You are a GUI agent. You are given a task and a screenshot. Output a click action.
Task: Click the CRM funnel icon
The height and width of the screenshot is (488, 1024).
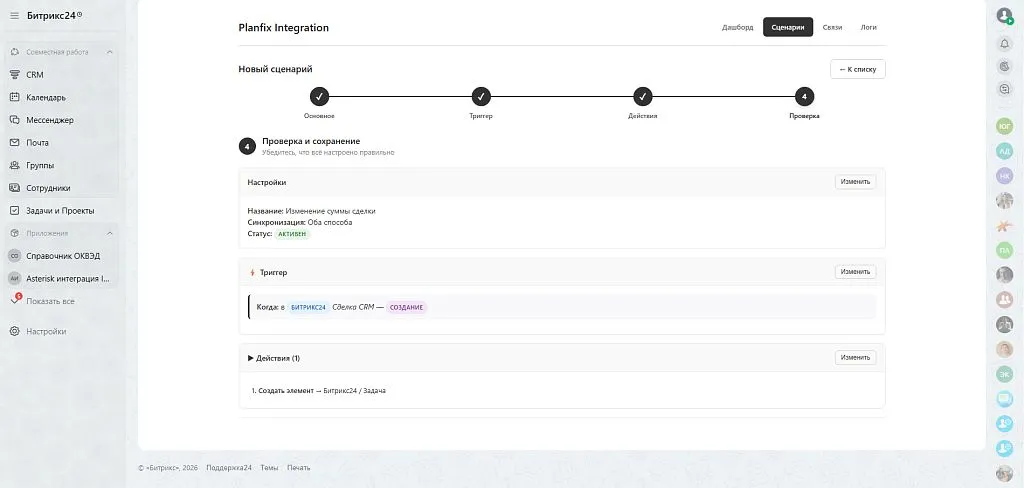pos(14,74)
